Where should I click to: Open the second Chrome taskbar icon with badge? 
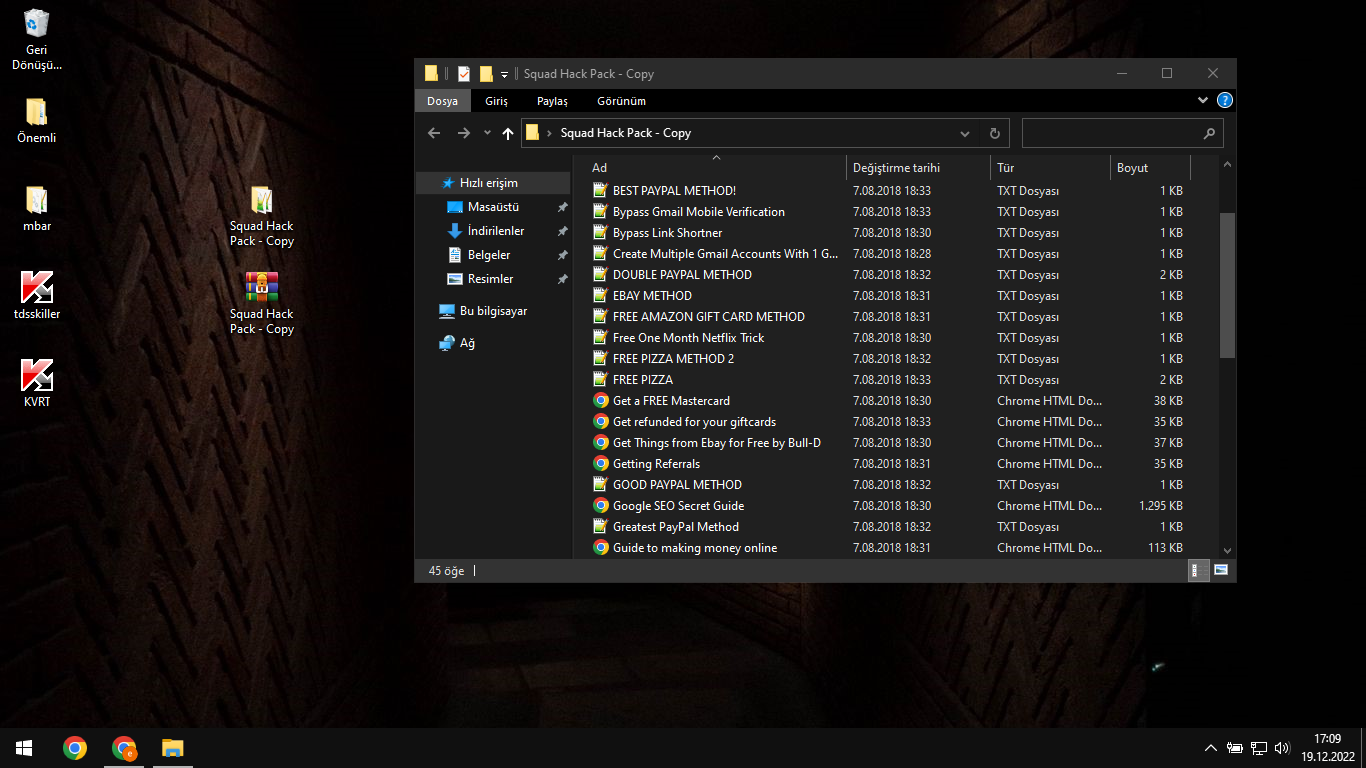click(124, 748)
